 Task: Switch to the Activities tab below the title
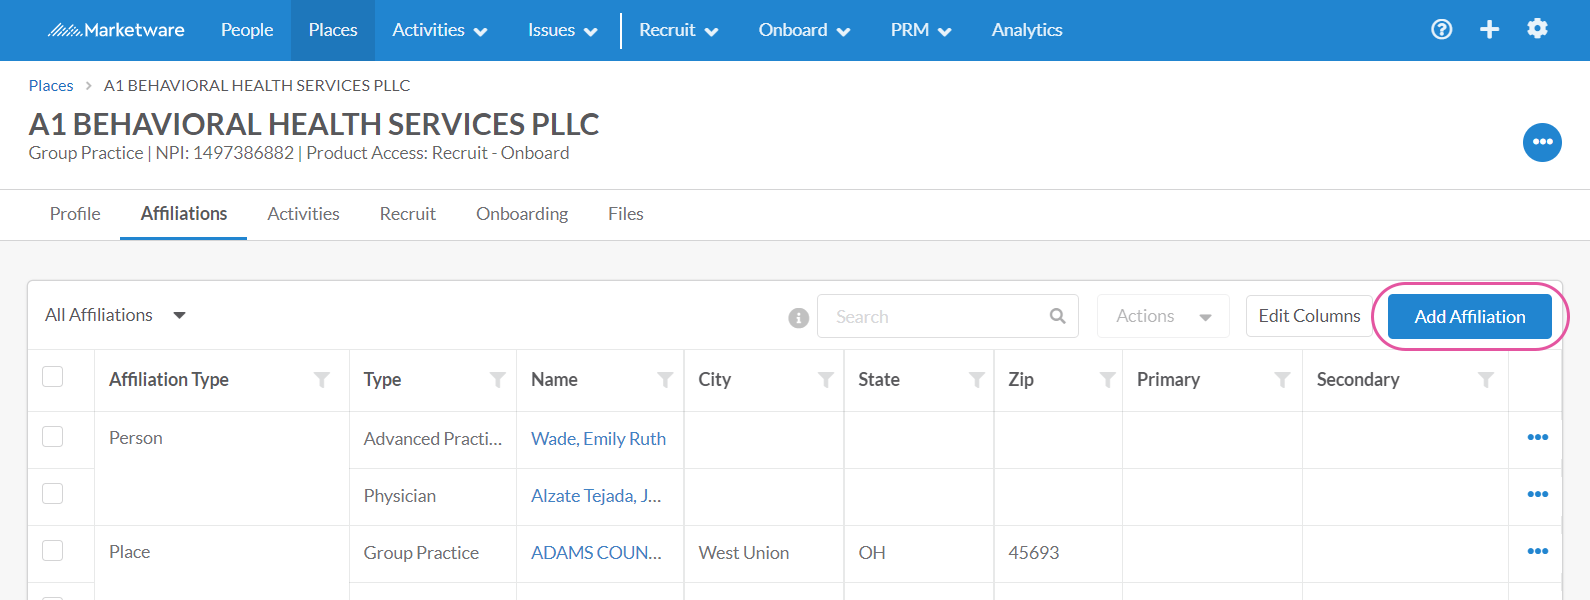tap(303, 214)
